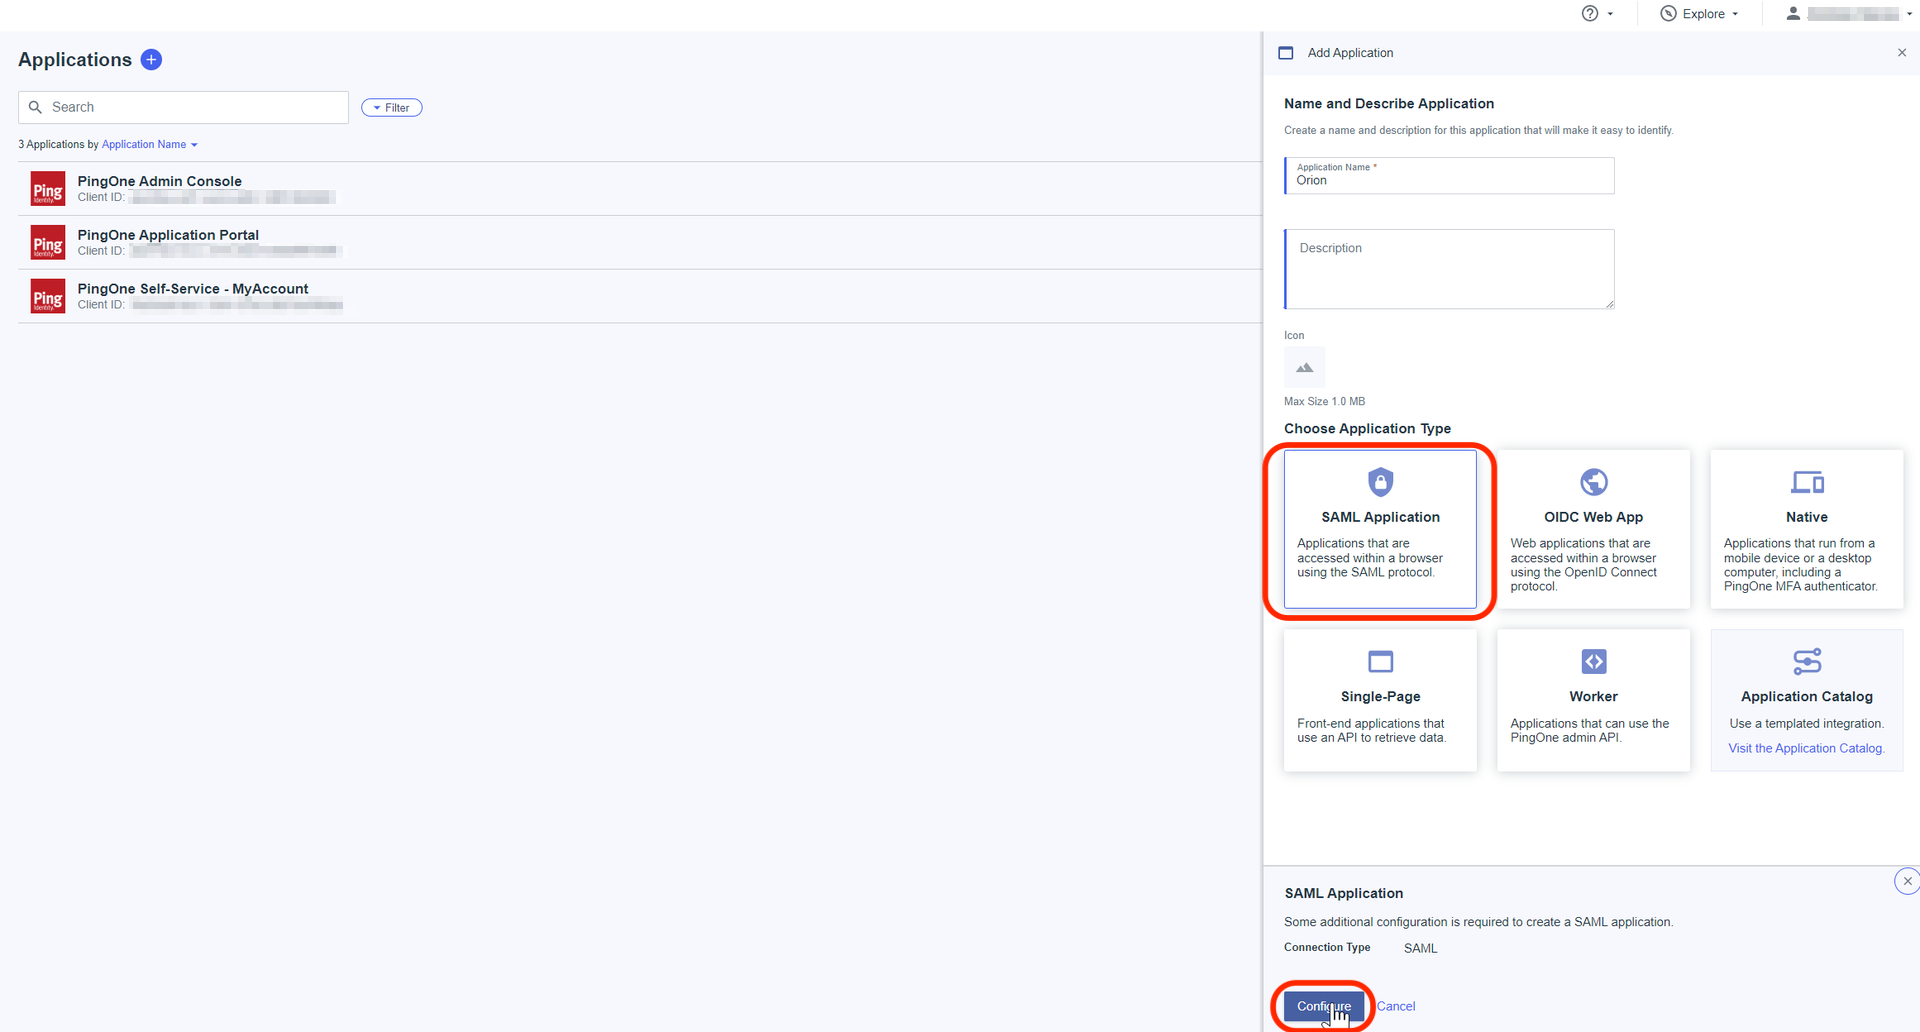The height and width of the screenshot is (1032, 1920).
Task: Focus the Application Name field containing Orion
Action: tap(1449, 180)
